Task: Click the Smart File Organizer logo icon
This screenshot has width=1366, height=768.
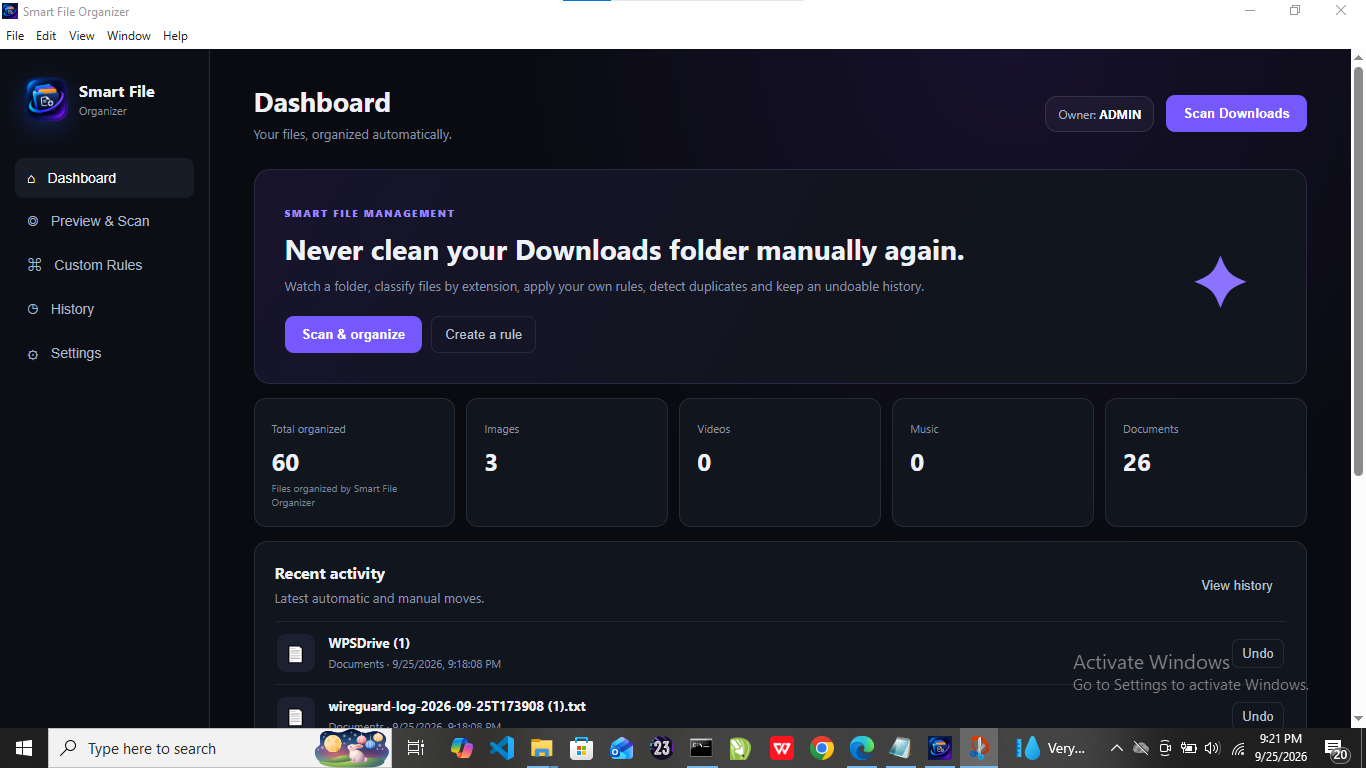Action: click(46, 100)
